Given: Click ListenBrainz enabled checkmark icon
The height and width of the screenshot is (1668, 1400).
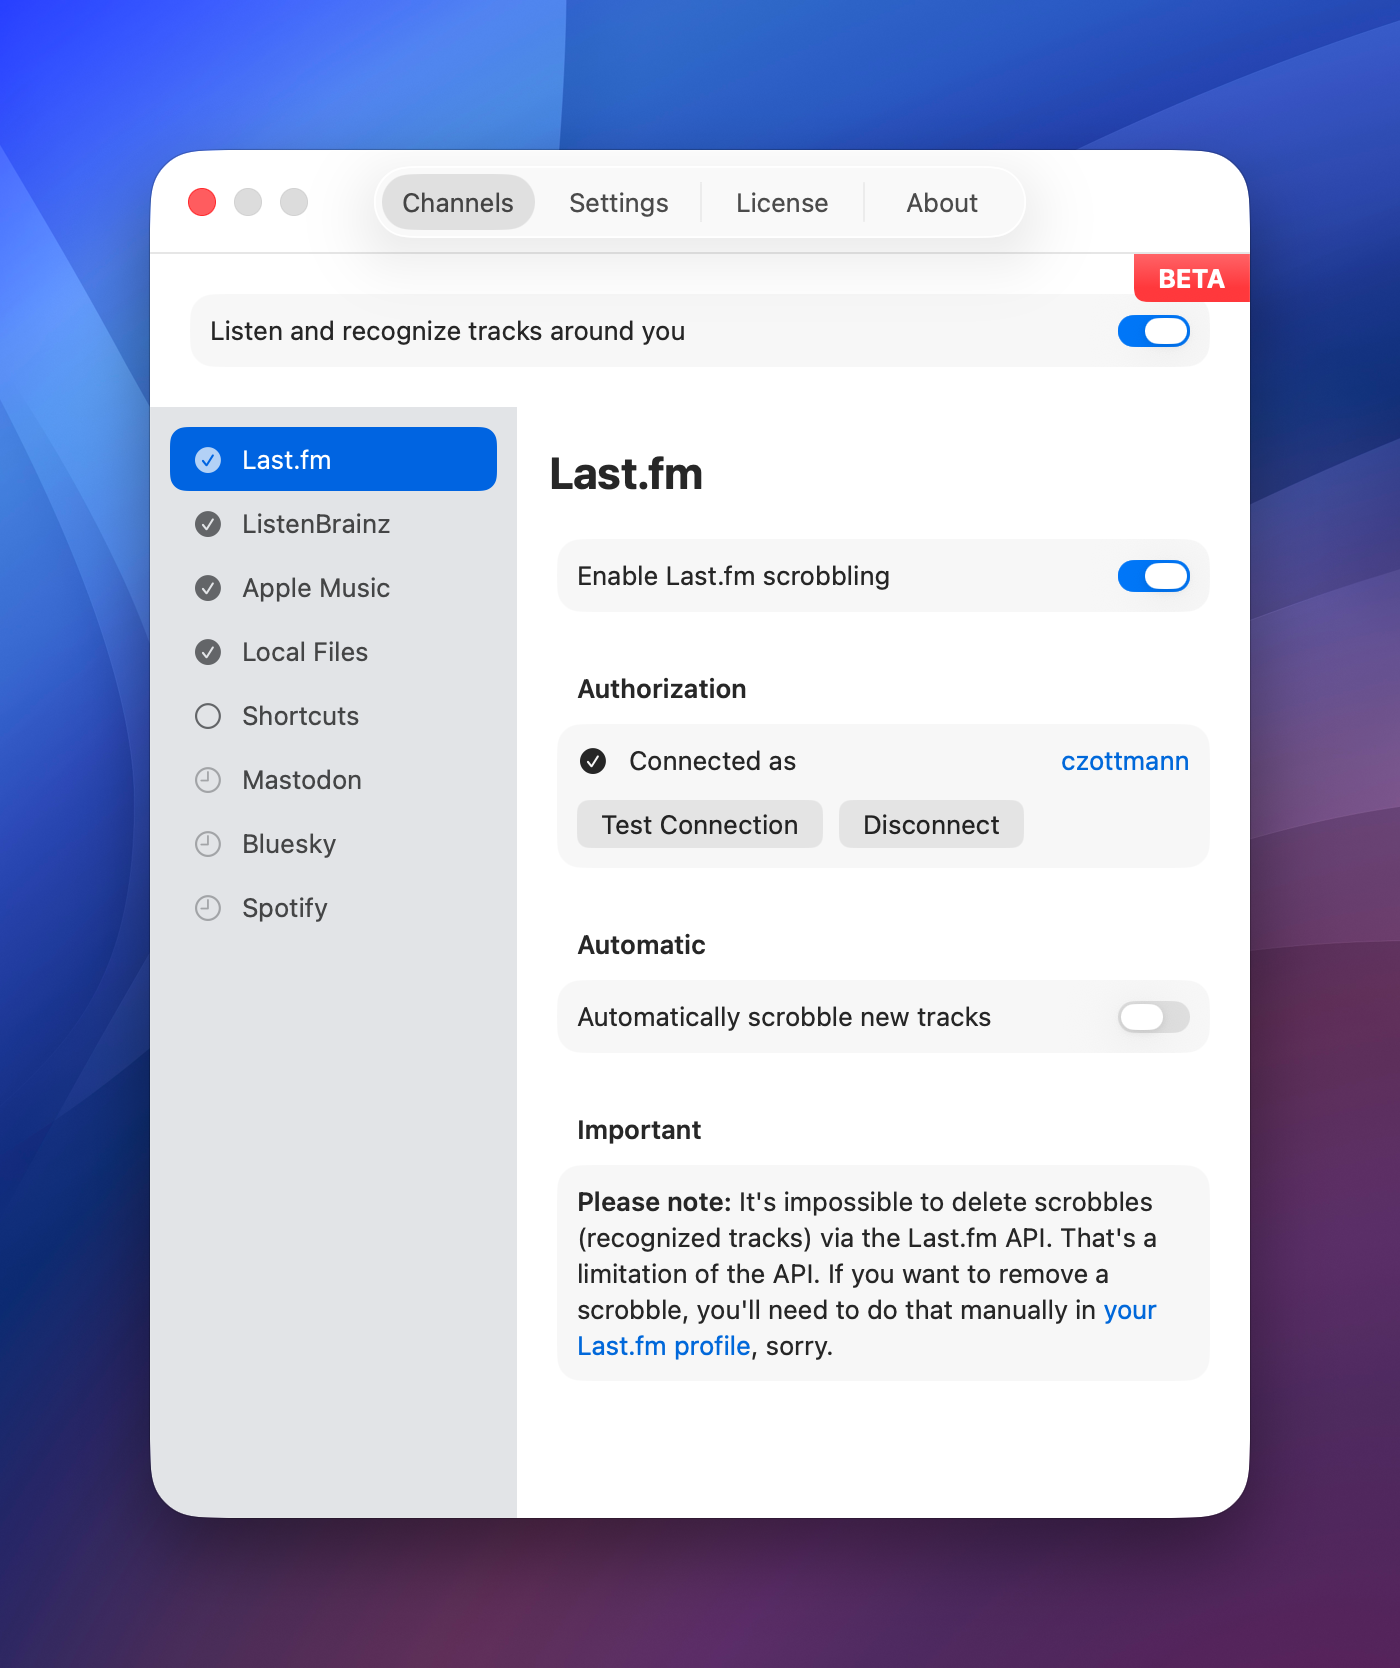Looking at the screenshot, I should pyautogui.click(x=208, y=524).
